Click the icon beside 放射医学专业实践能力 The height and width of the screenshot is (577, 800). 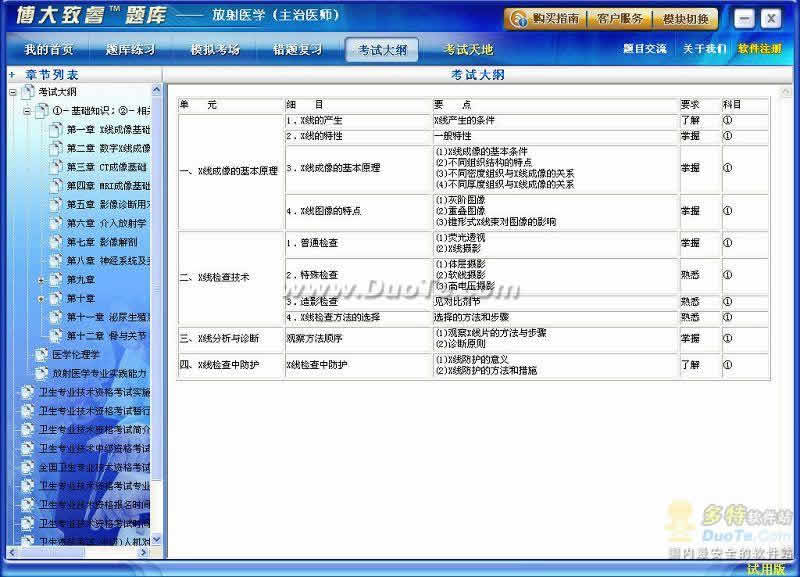coord(42,373)
